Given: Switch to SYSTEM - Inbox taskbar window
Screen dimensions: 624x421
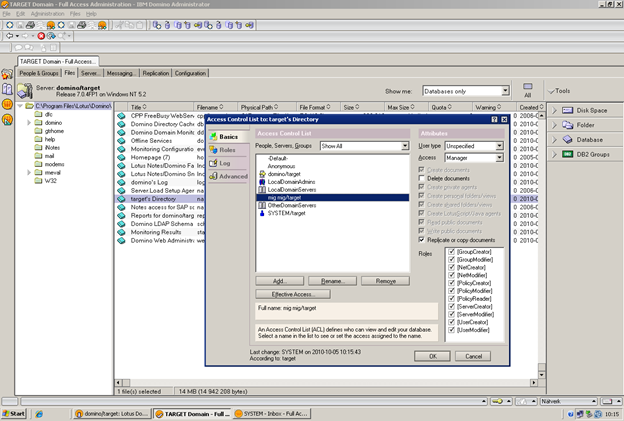Looking at the screenshot, I should coord(271,414).
